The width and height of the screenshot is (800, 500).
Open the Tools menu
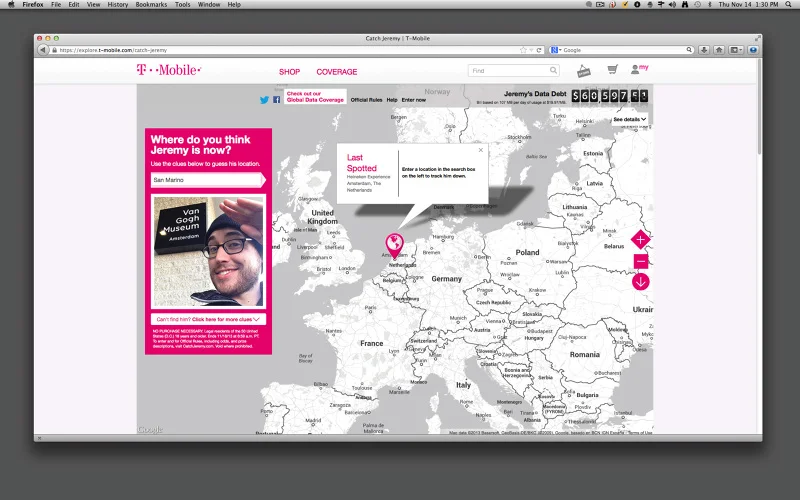(183, 5)
